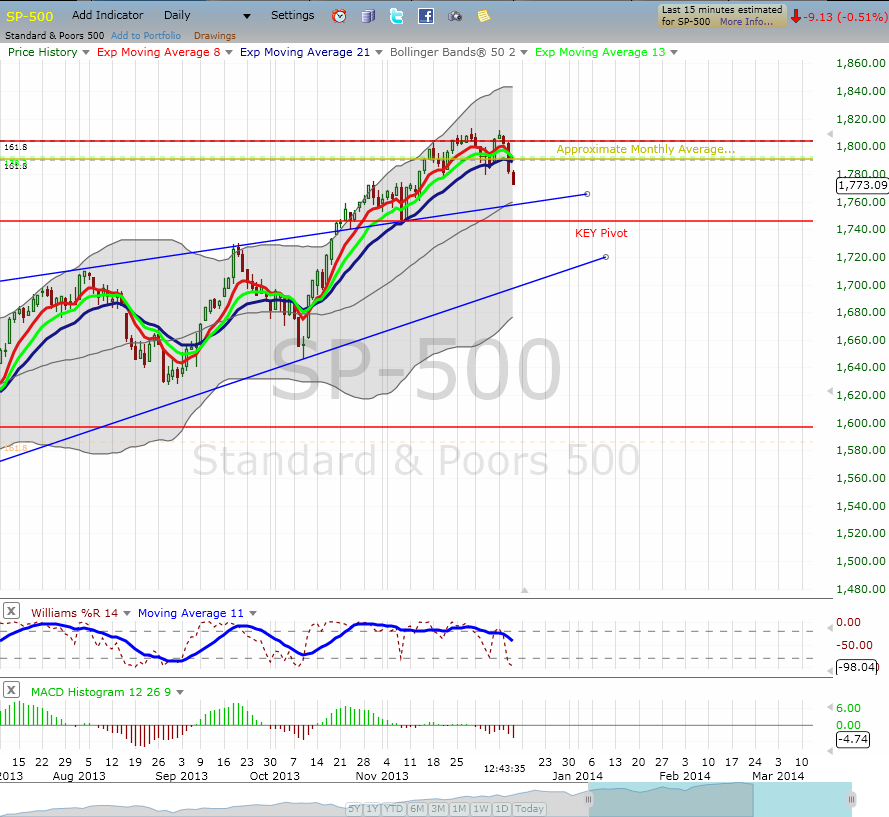Select the Today range button

(529, 808)
